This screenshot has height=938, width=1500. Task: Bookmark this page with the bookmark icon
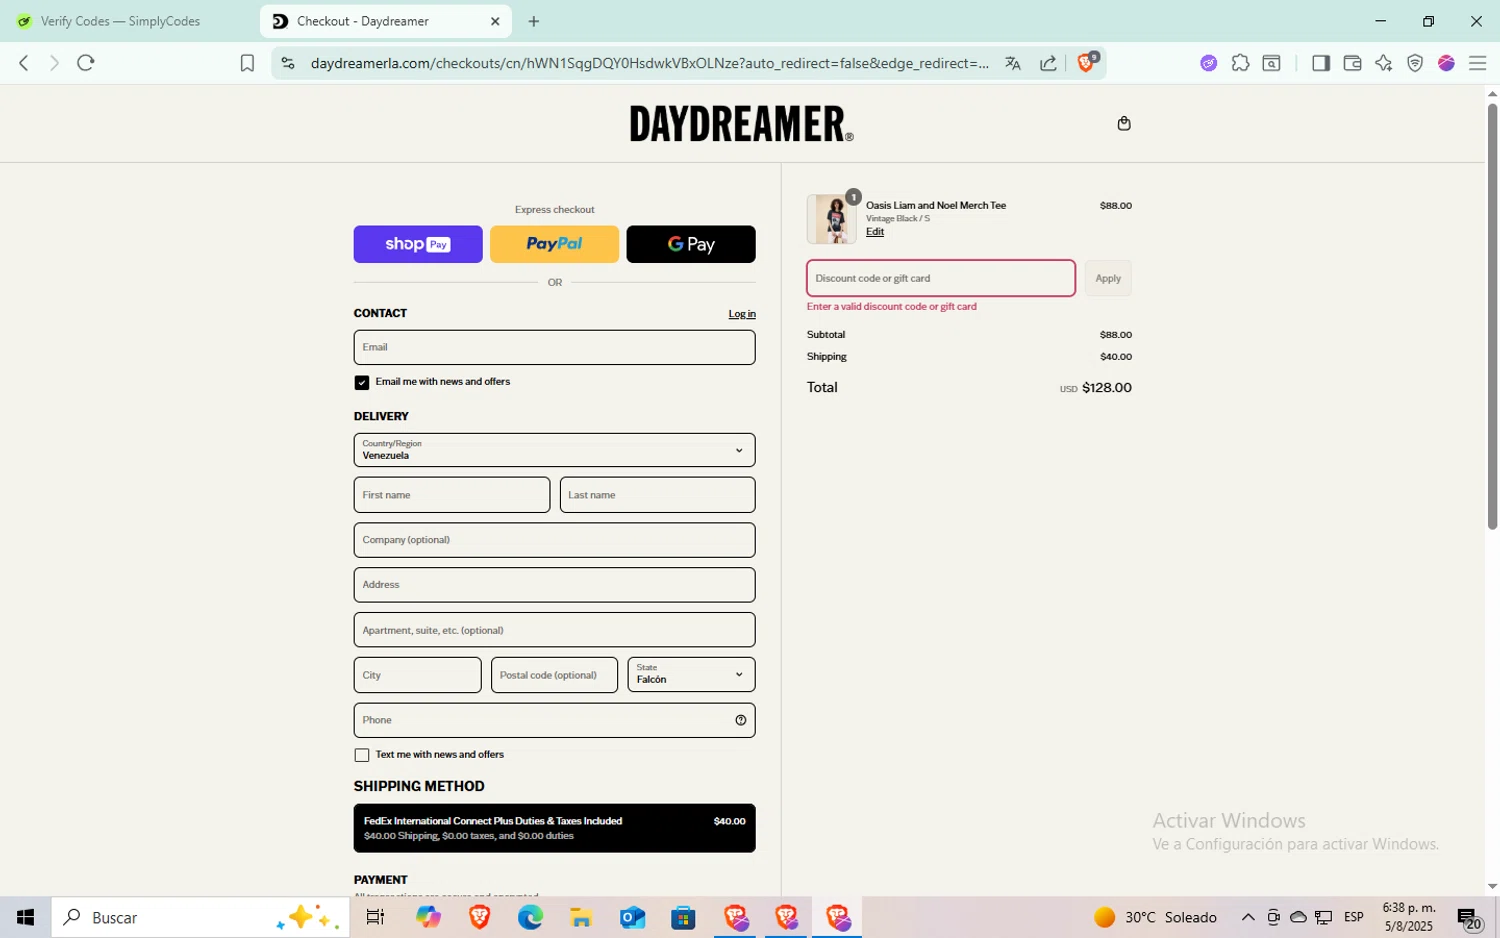247,63
